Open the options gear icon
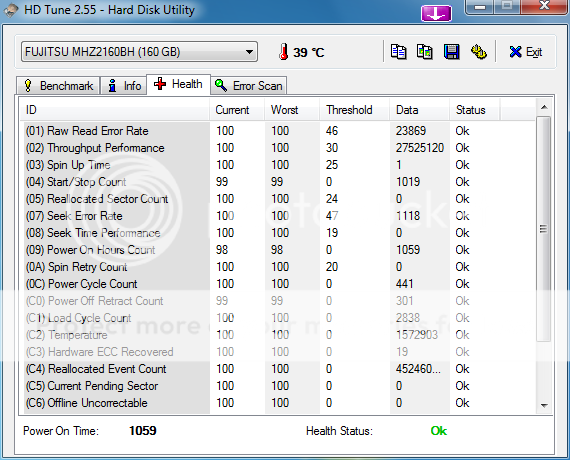 [479, 52]
